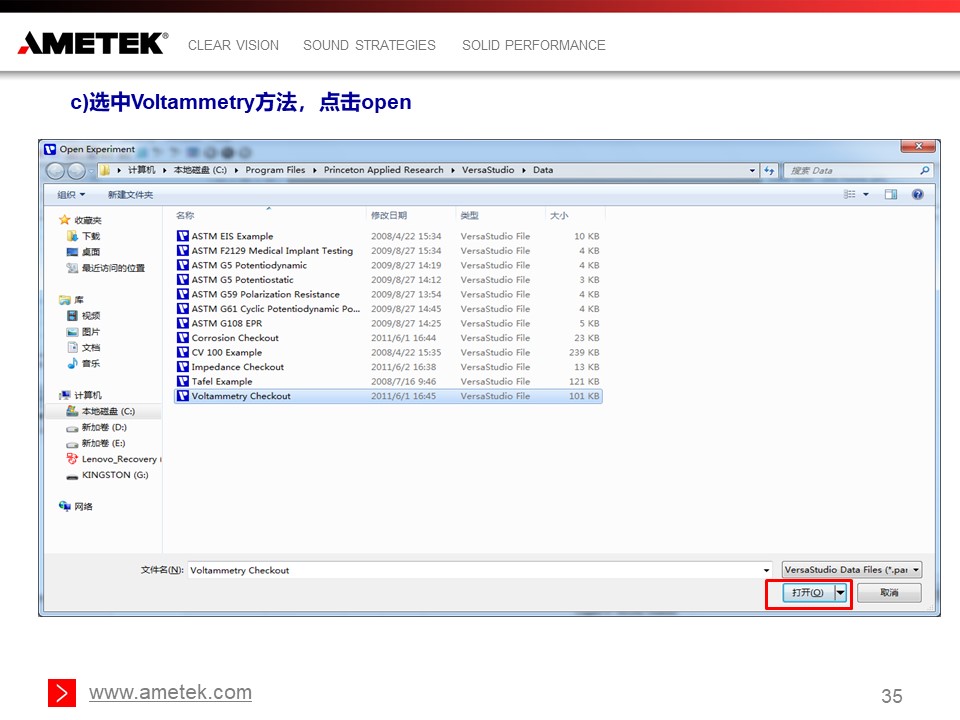
Task: Select the Lenovo_Recovery drive
Action: point(113,459)
